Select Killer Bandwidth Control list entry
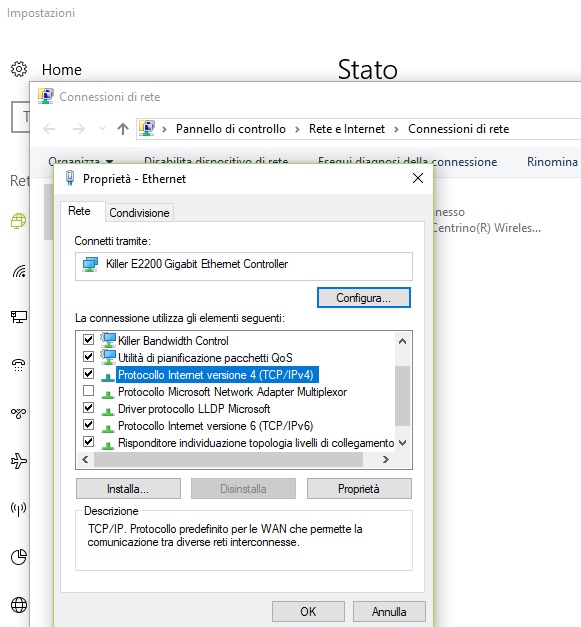Image resolution: width=581 pixels, height=627 pixels. tap(173, 341)
